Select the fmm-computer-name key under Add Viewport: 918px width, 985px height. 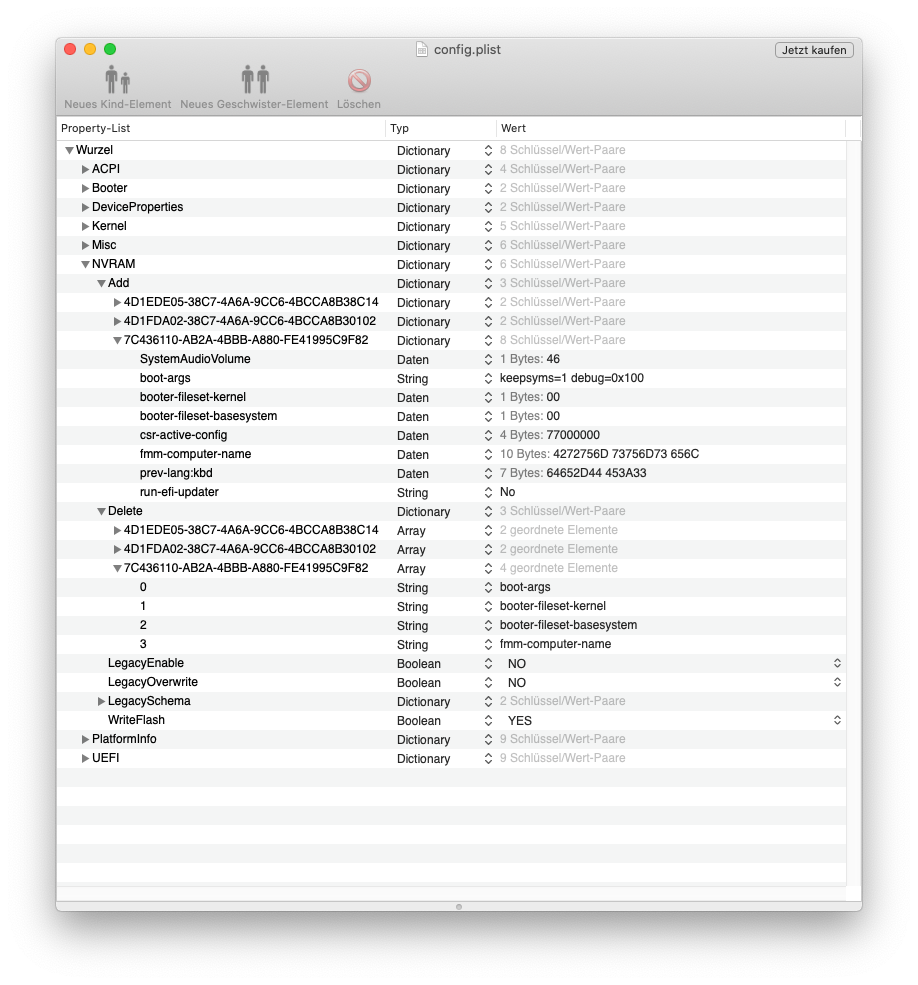coord(195,454)
